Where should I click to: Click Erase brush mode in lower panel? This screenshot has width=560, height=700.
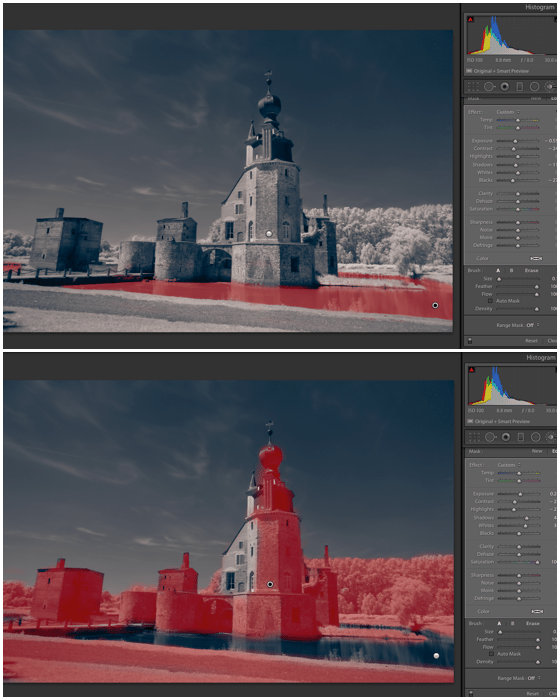(533, 623)
